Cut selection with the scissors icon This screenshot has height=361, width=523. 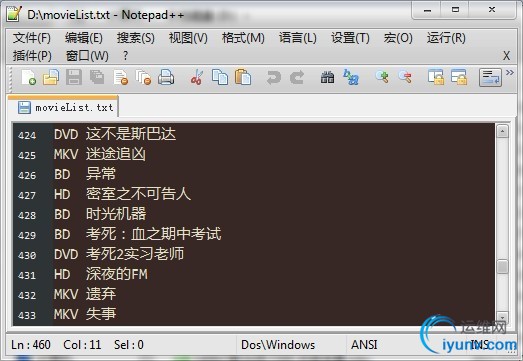click(197, 77)
